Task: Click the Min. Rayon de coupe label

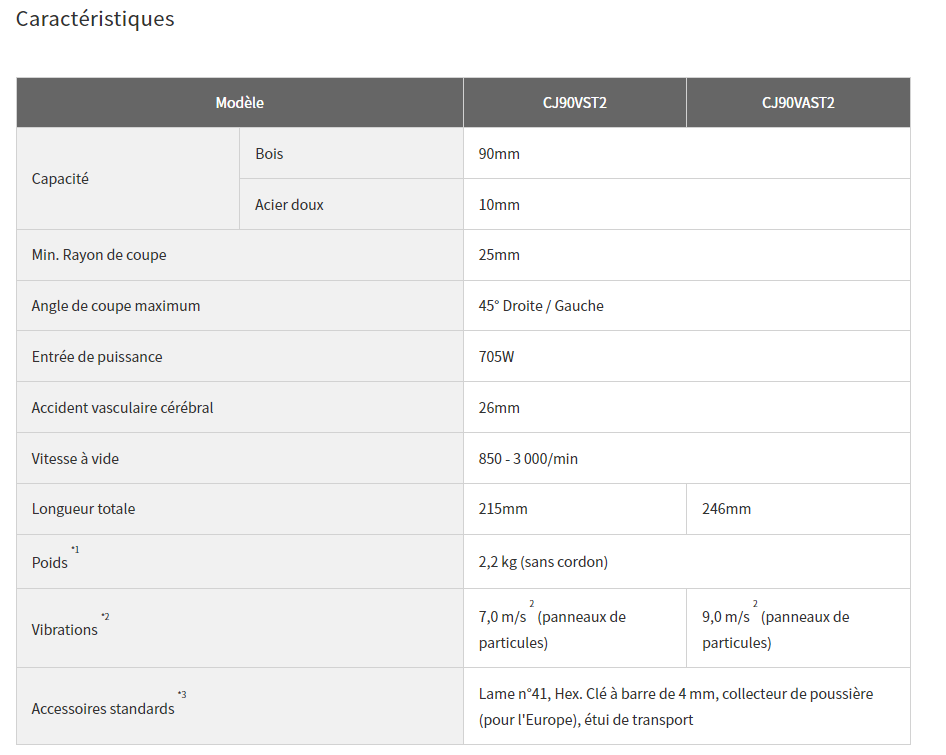Action: click(x=99, y=255)
